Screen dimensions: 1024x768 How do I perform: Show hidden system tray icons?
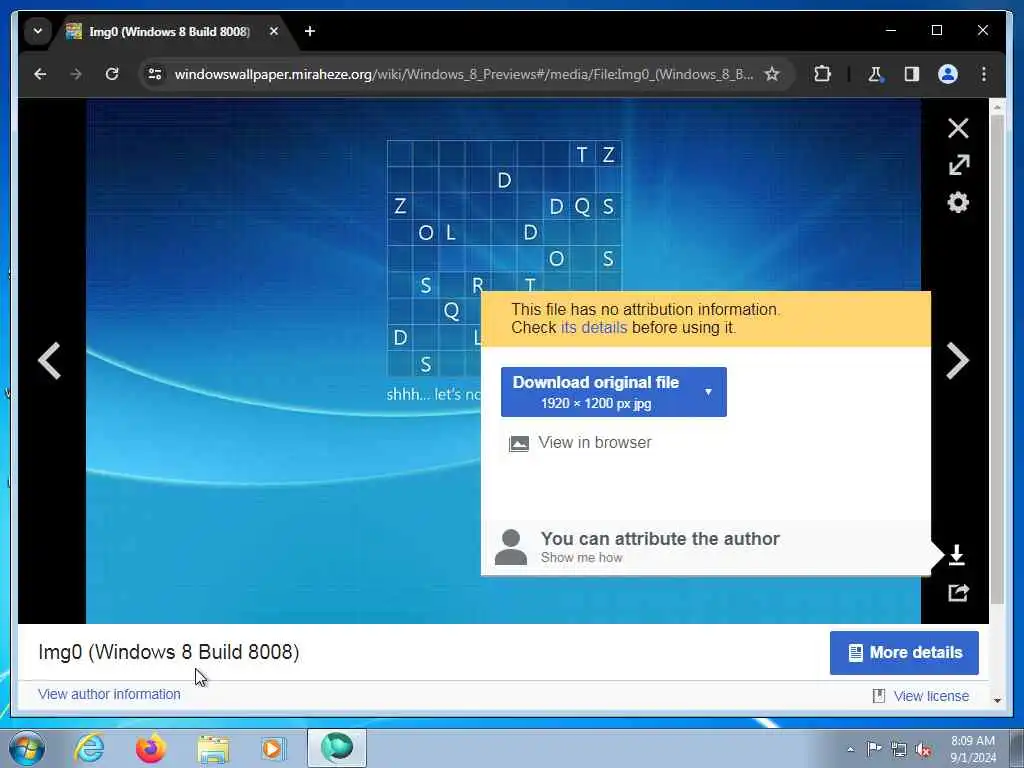tap(850, 750)
